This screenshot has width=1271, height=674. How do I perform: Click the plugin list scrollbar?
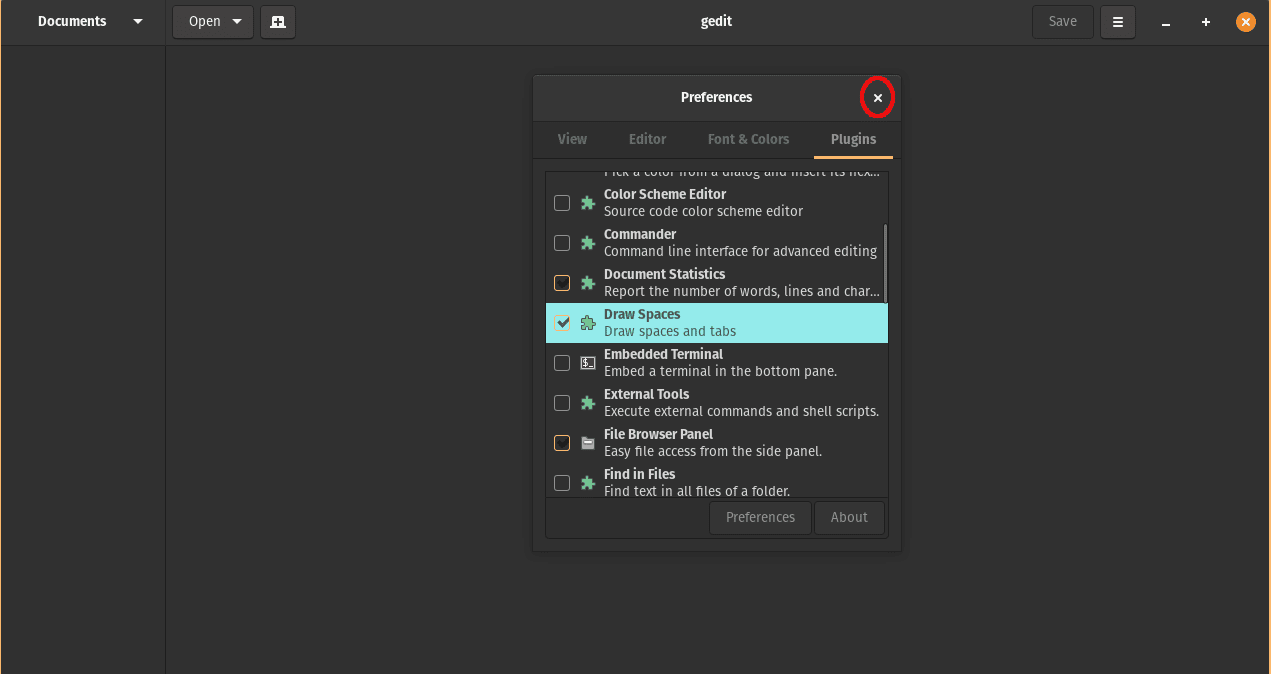(885, 262)
